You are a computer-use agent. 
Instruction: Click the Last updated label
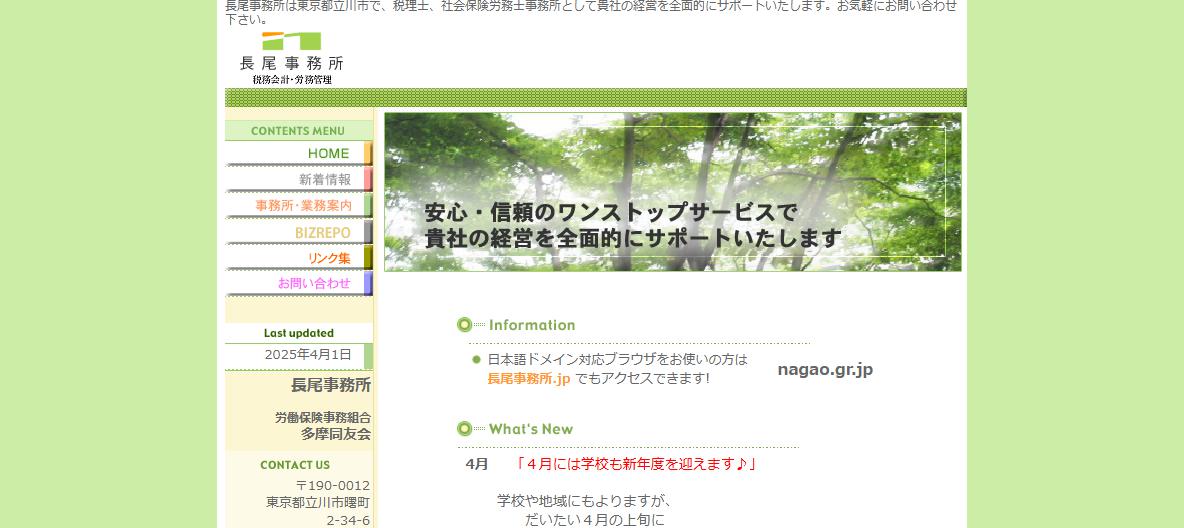point(298,333)
